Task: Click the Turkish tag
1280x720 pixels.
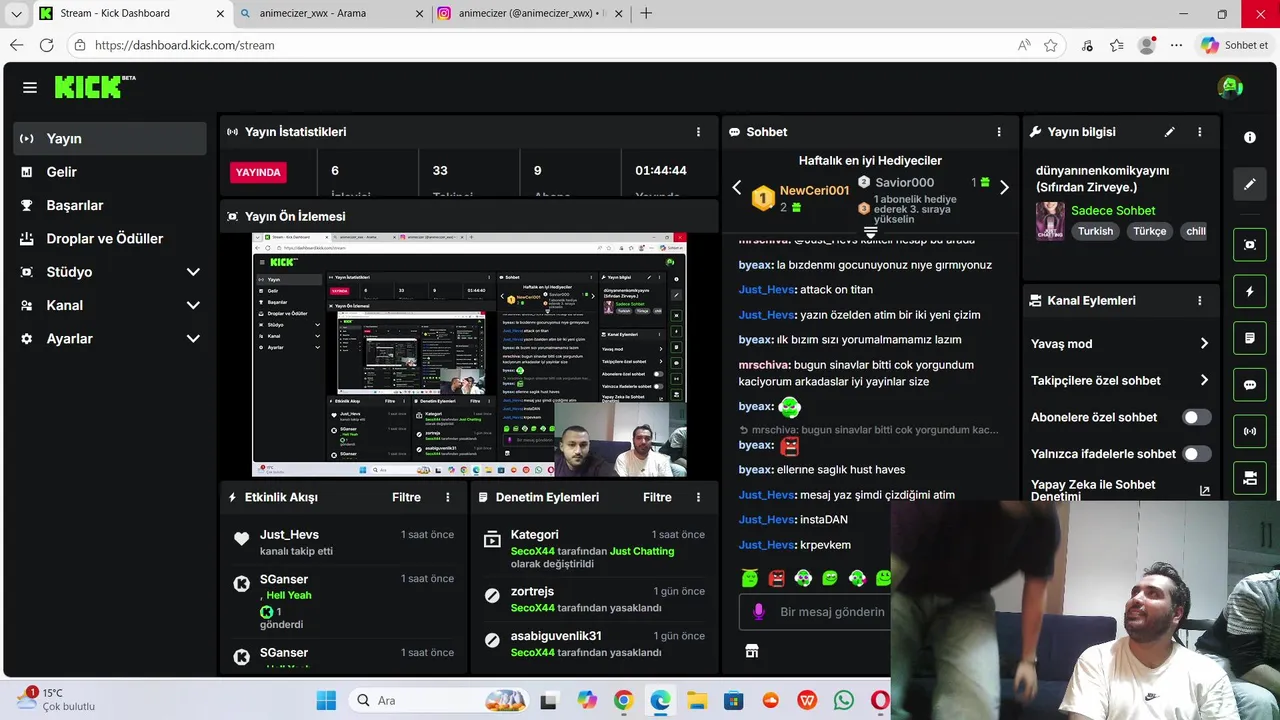Action: coord(1095,231)
